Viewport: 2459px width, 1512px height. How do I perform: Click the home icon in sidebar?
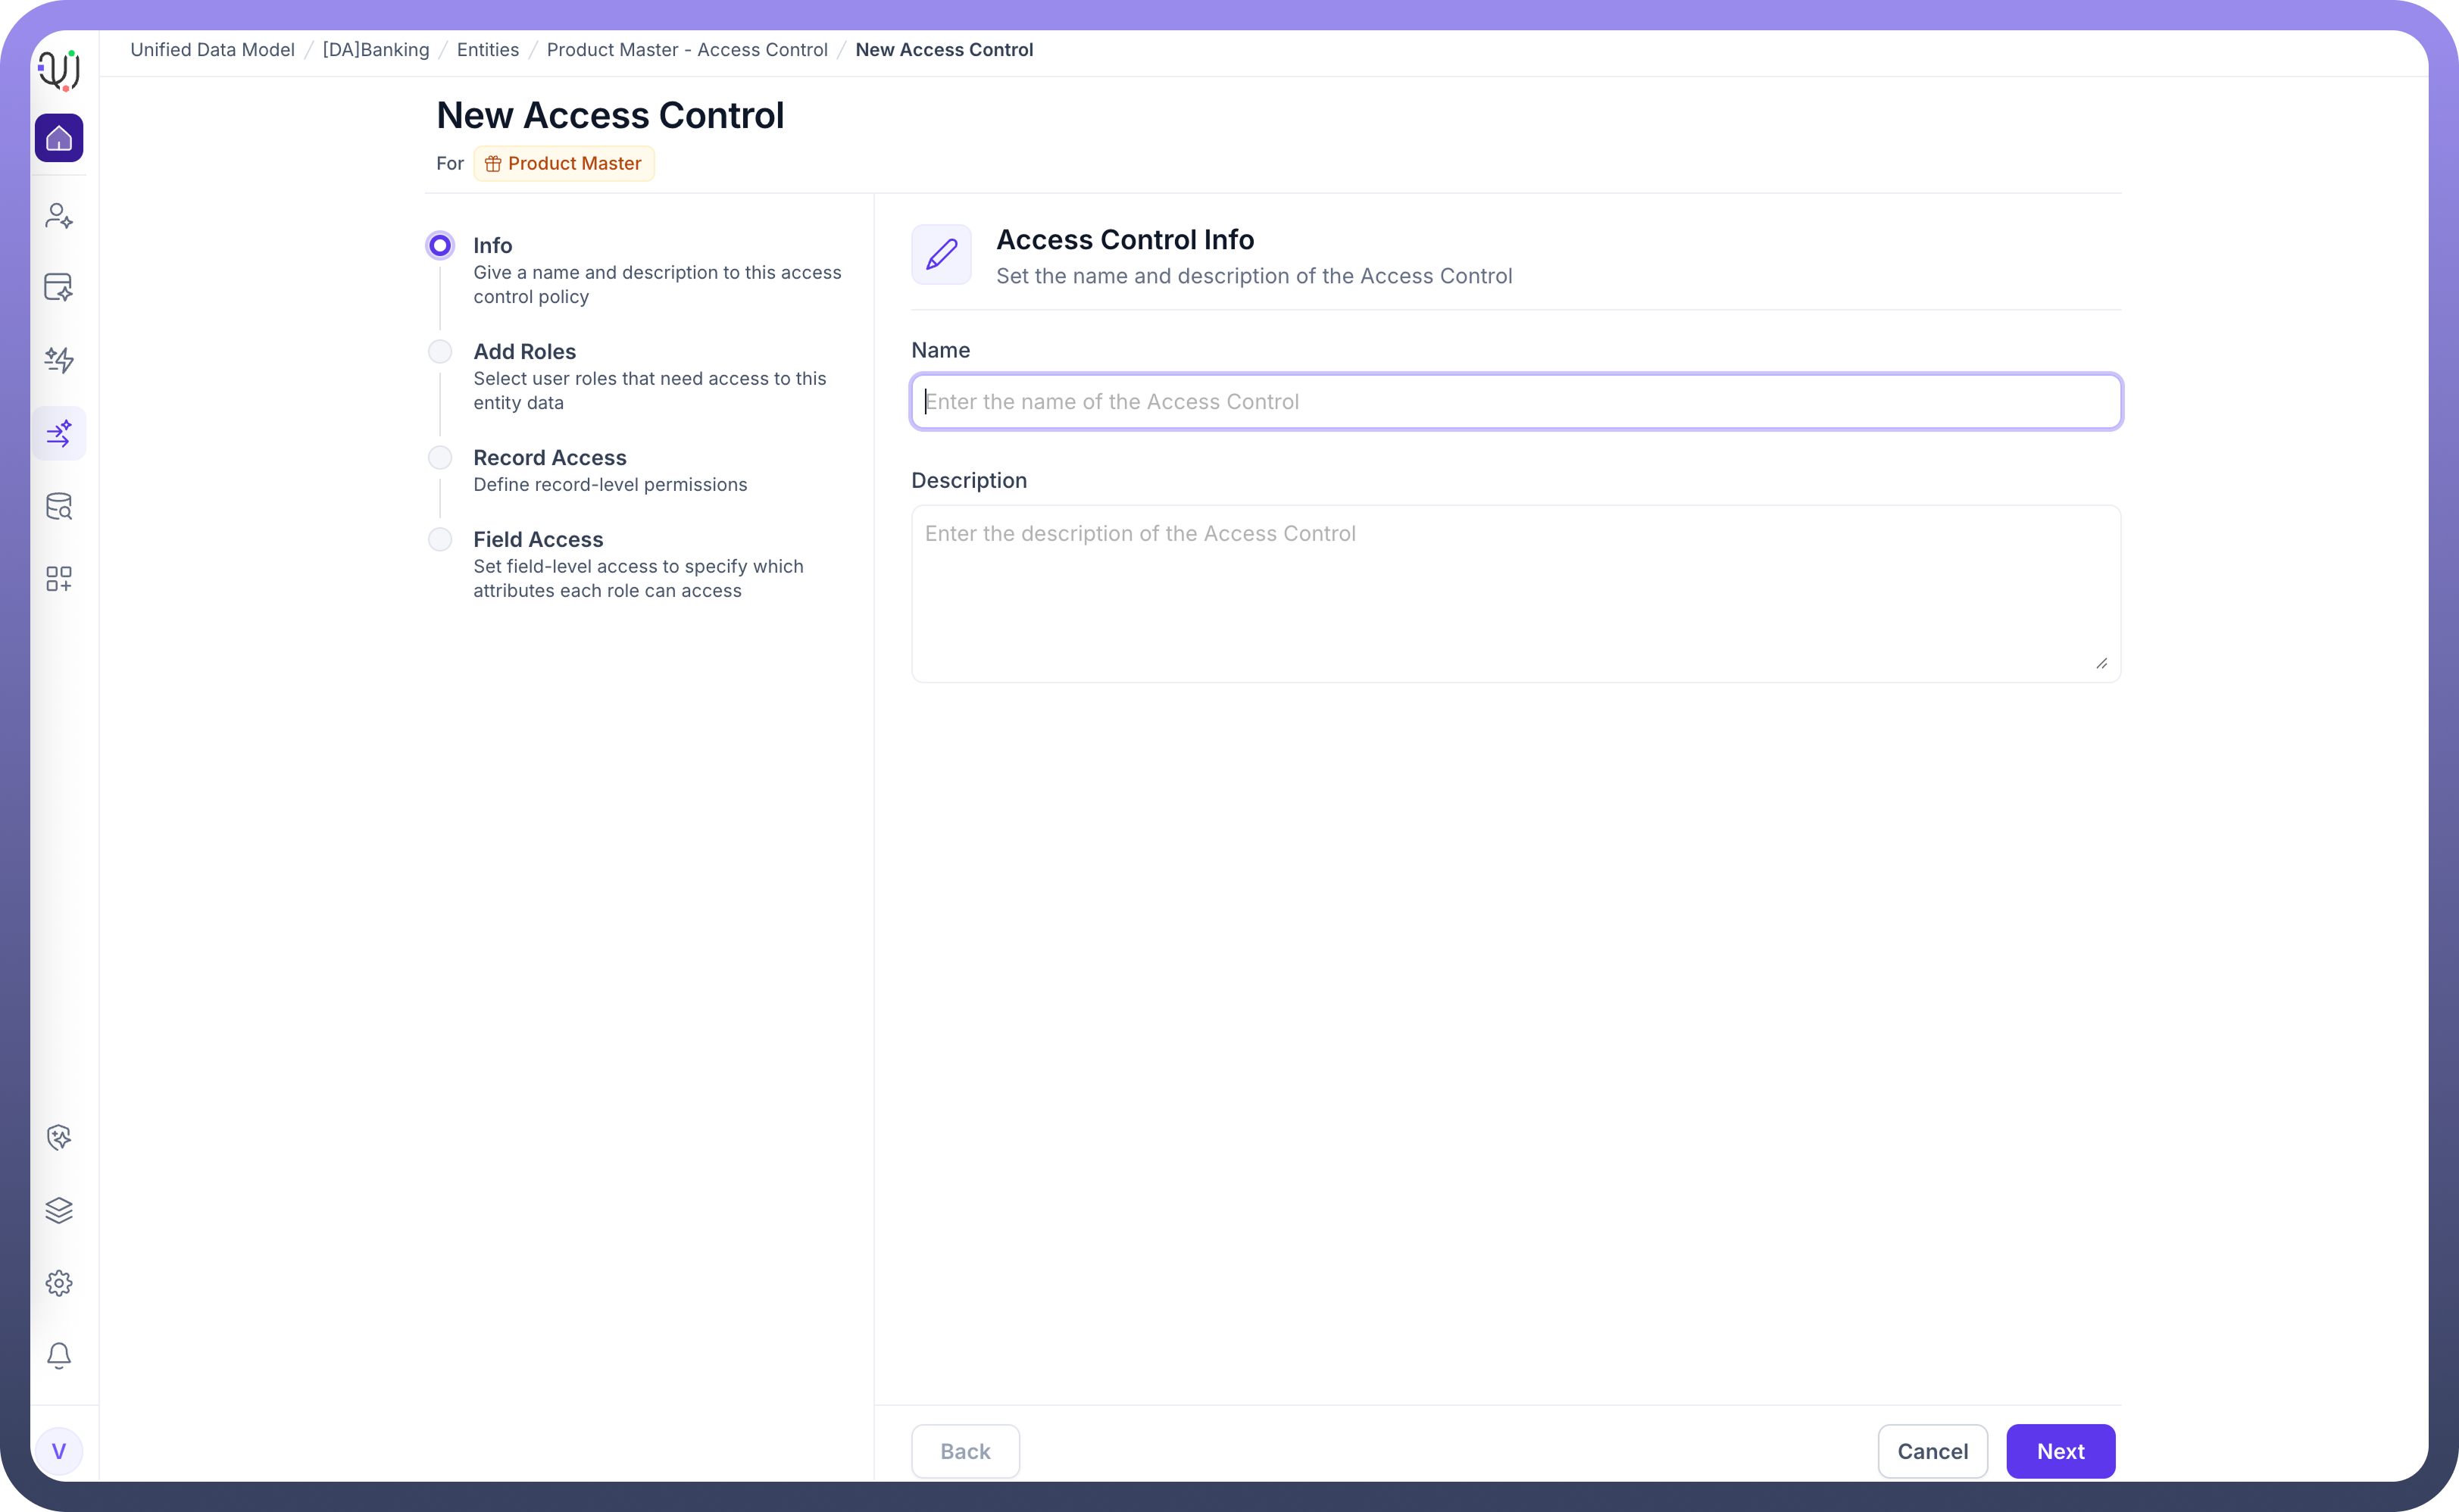point(59,138)
